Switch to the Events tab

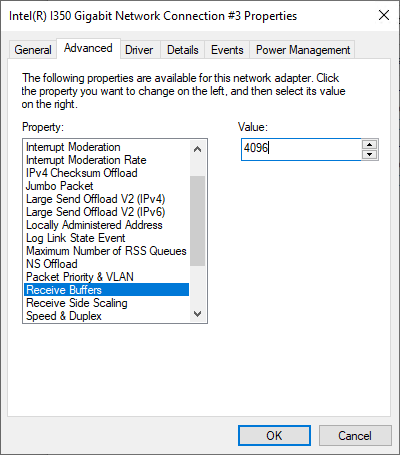[x=227, y=50]
